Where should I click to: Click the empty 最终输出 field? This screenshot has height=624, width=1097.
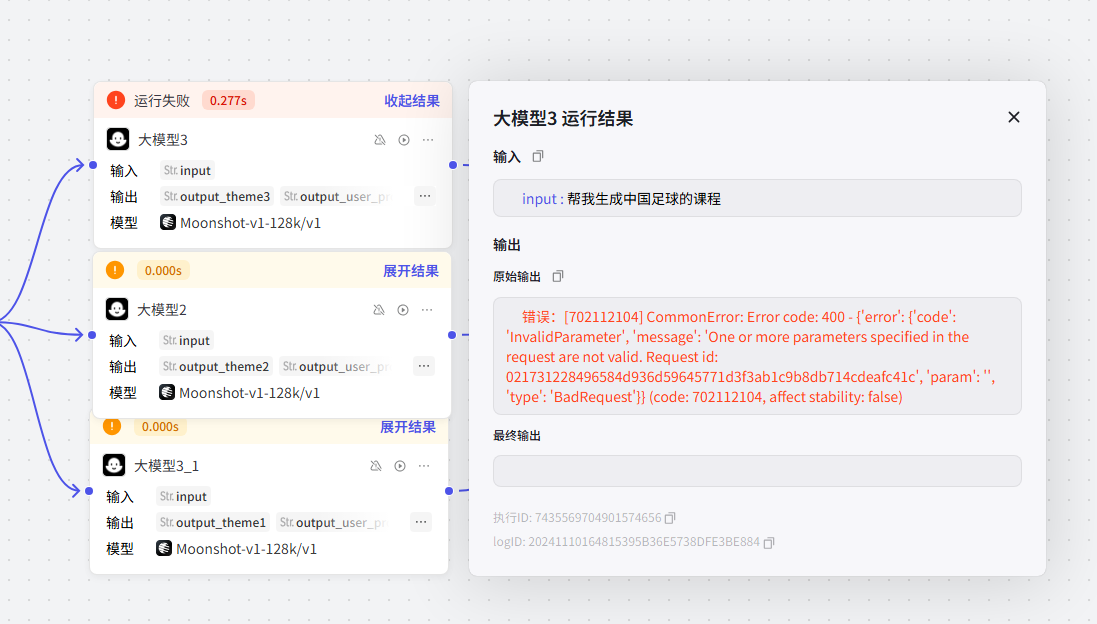tap(757, 471)
